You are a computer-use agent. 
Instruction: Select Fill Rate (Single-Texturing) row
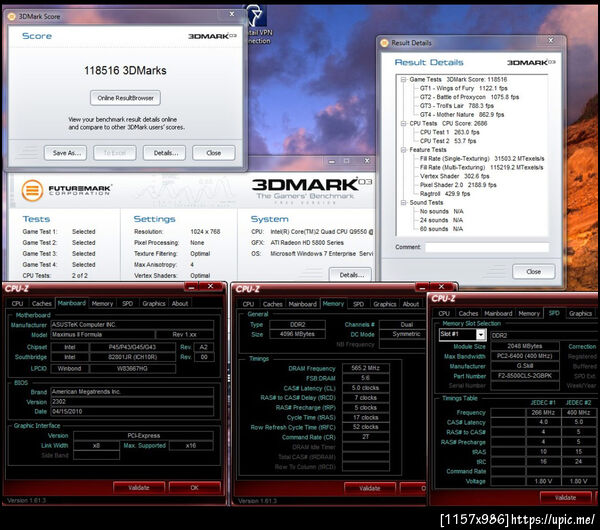pyautogui.click(x=482, y=159)
